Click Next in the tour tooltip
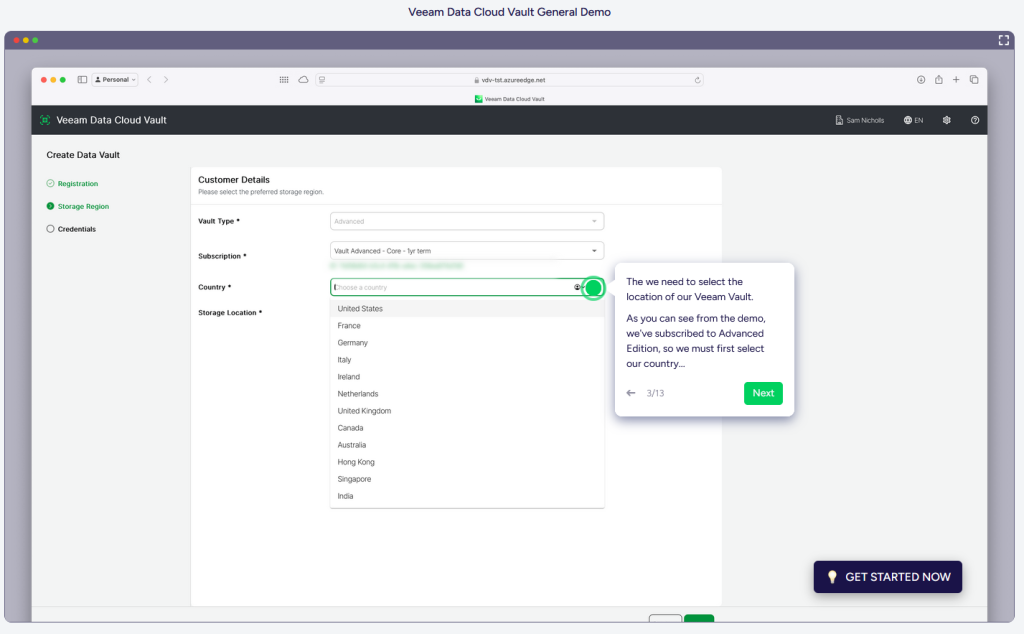Screen dimensions: 1024x634 [x=763, y=393]
